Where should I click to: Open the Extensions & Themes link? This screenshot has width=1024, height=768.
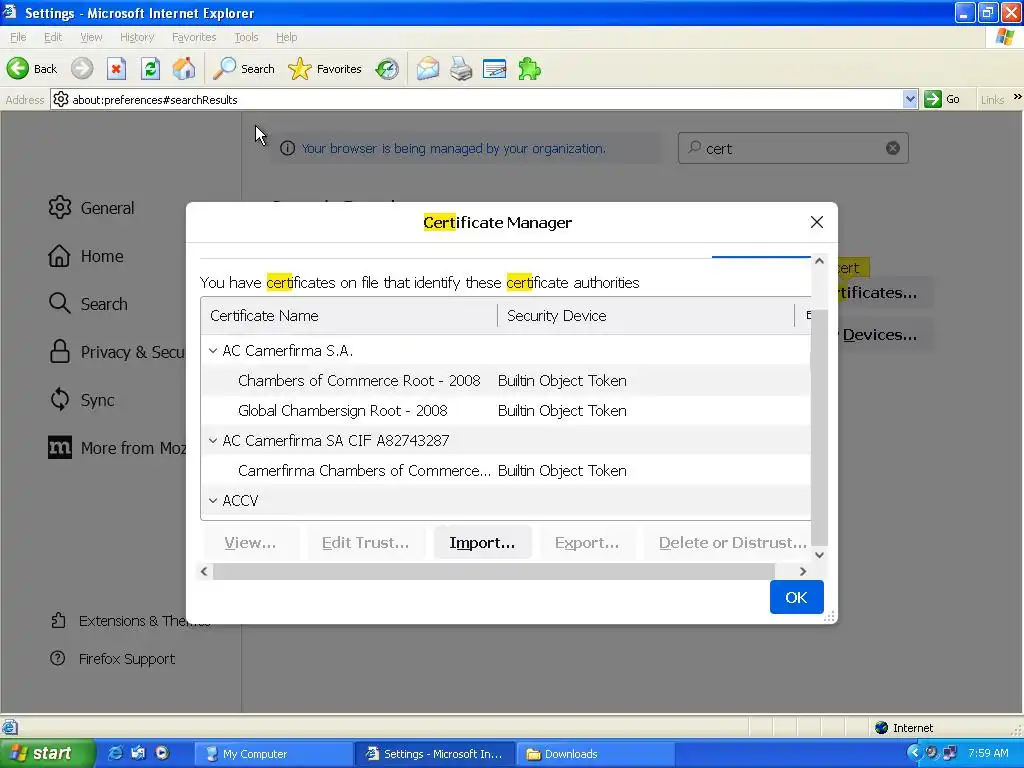(131, 620)
